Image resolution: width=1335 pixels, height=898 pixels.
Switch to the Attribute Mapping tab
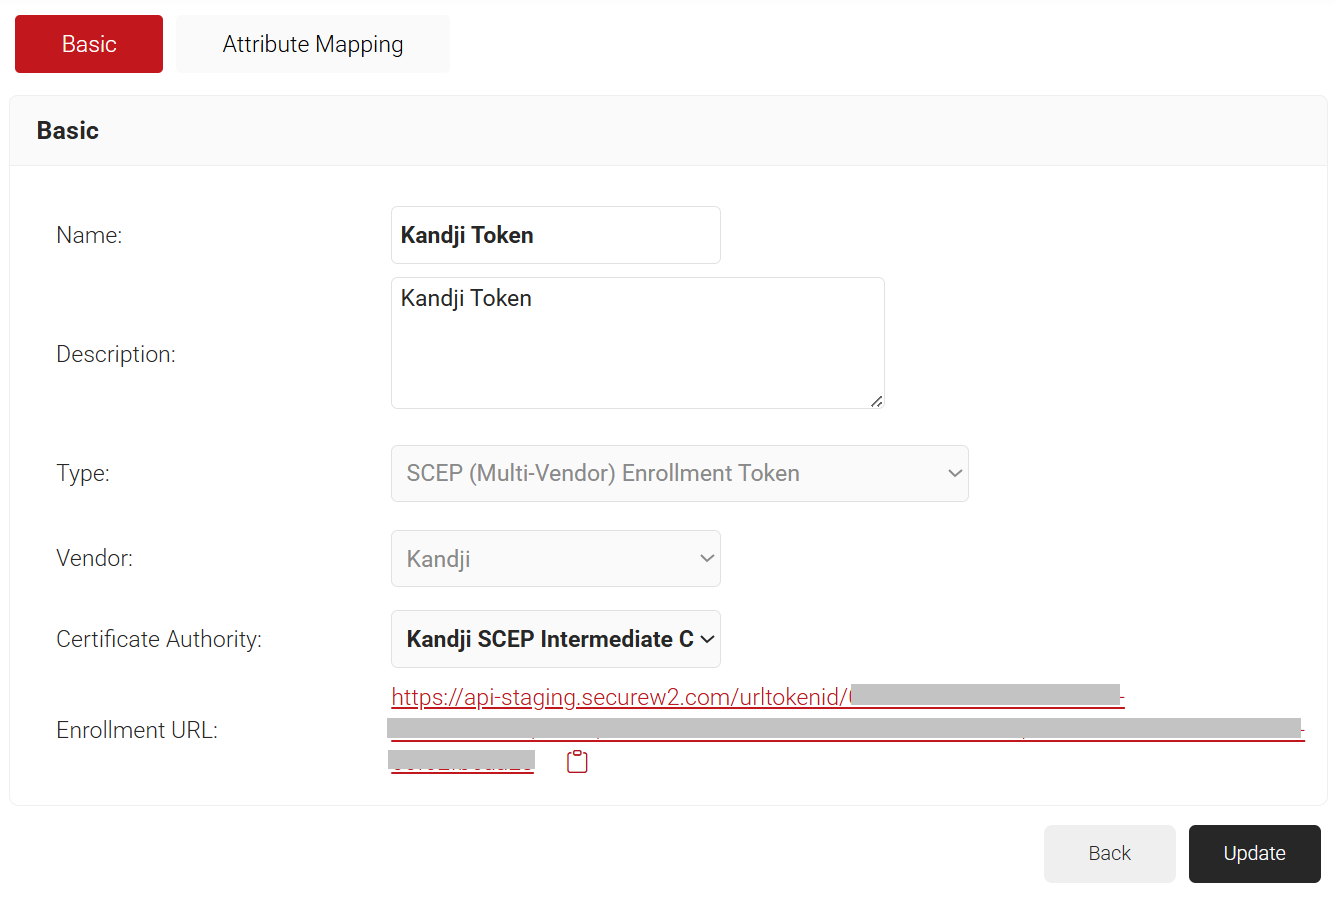coord(312,44)
